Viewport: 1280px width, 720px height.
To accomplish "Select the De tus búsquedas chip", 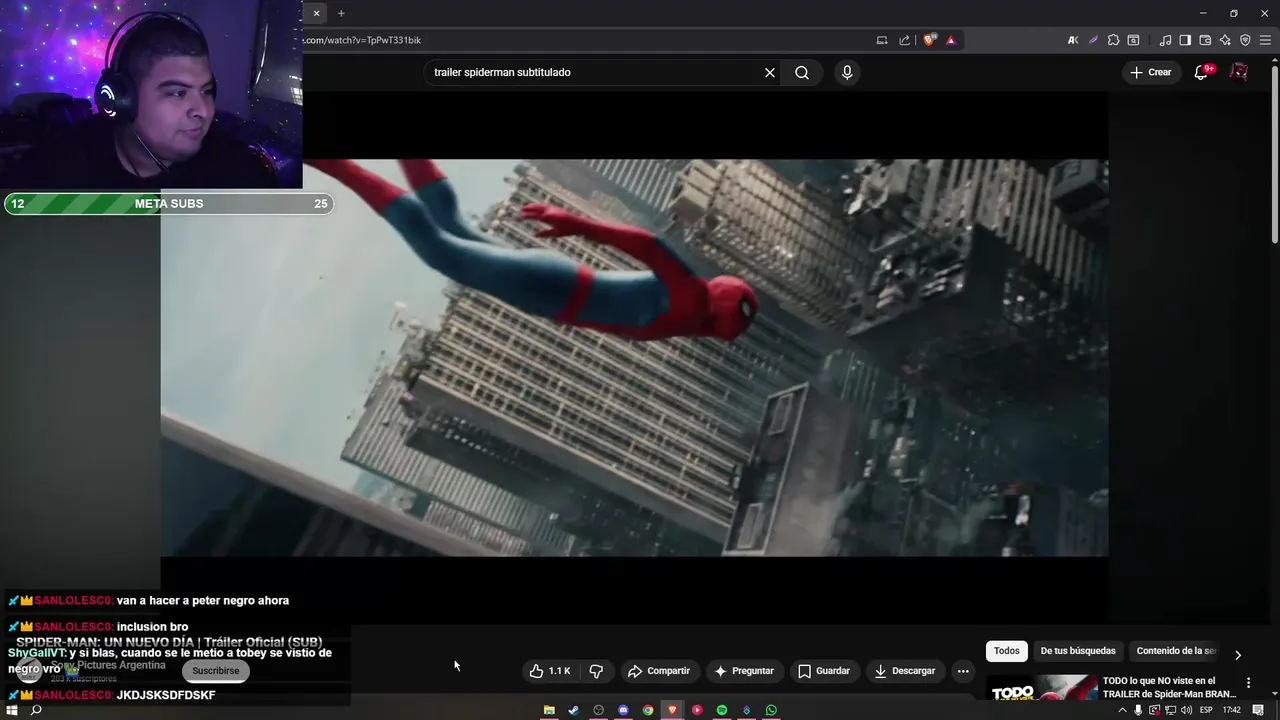I will coord(1078,651).
